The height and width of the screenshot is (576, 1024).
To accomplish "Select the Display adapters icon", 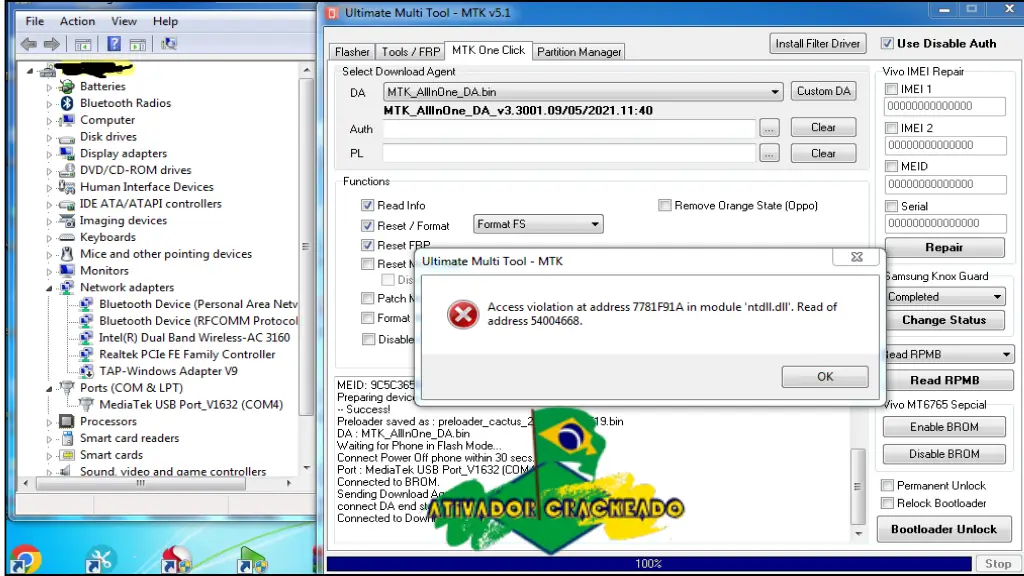I will click(66, 153).
